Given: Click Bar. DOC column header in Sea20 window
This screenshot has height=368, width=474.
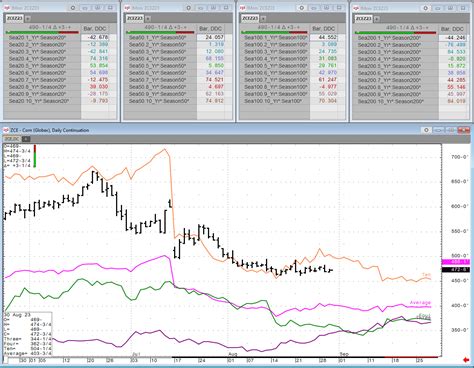Looking at the screenshot, I should [94, 28].
